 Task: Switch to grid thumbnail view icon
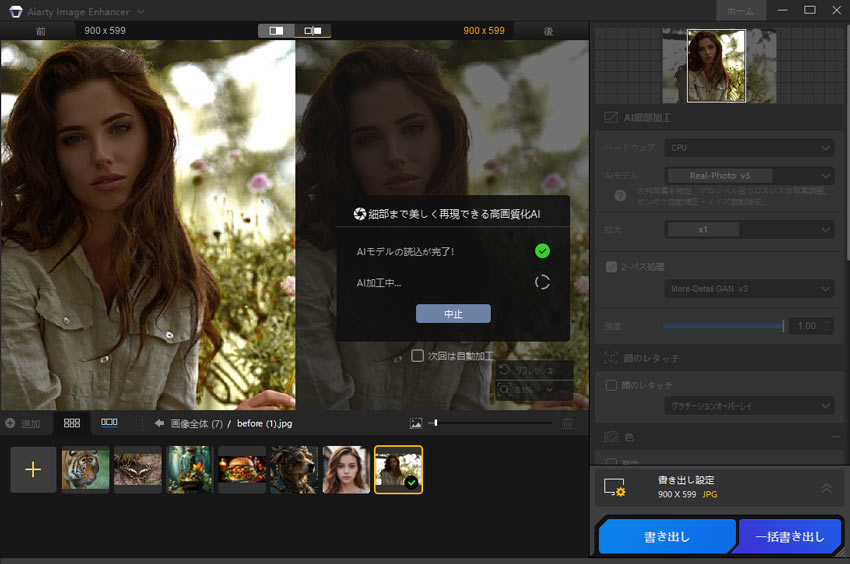[x=71, y=423]
